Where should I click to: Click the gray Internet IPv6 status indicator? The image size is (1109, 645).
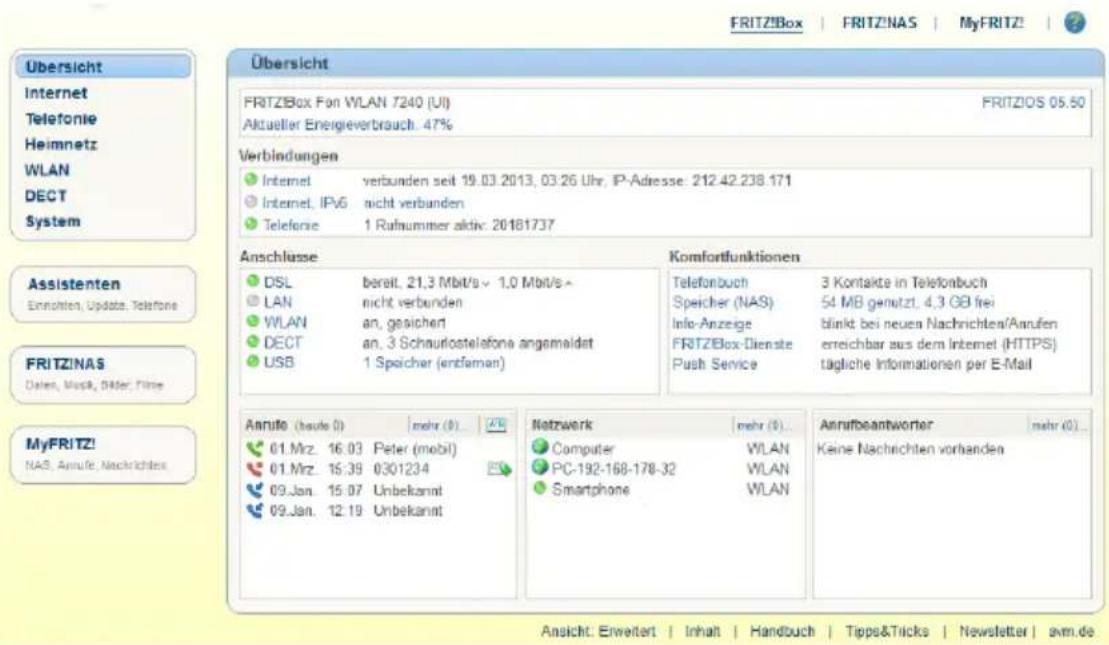[251, 202]
